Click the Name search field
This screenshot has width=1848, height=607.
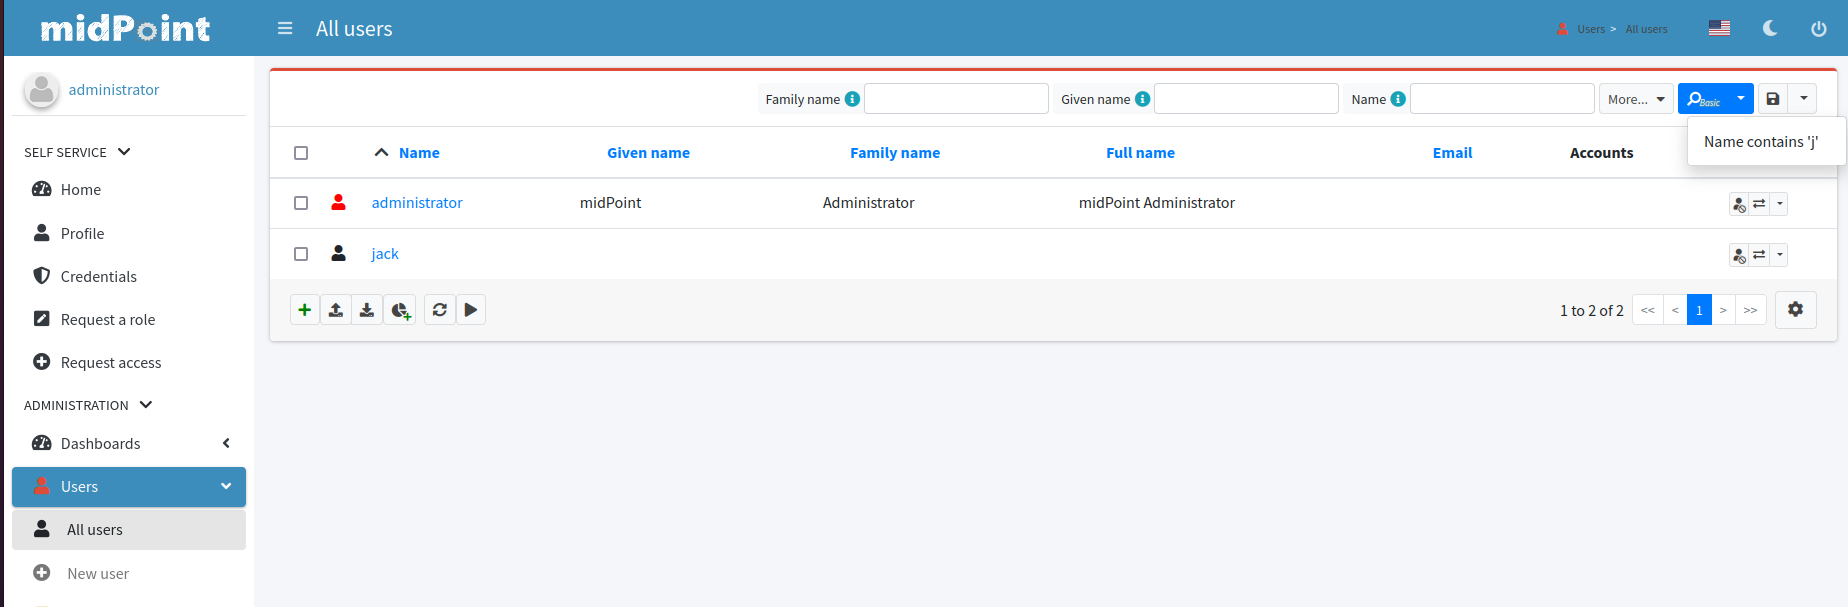1502,99
